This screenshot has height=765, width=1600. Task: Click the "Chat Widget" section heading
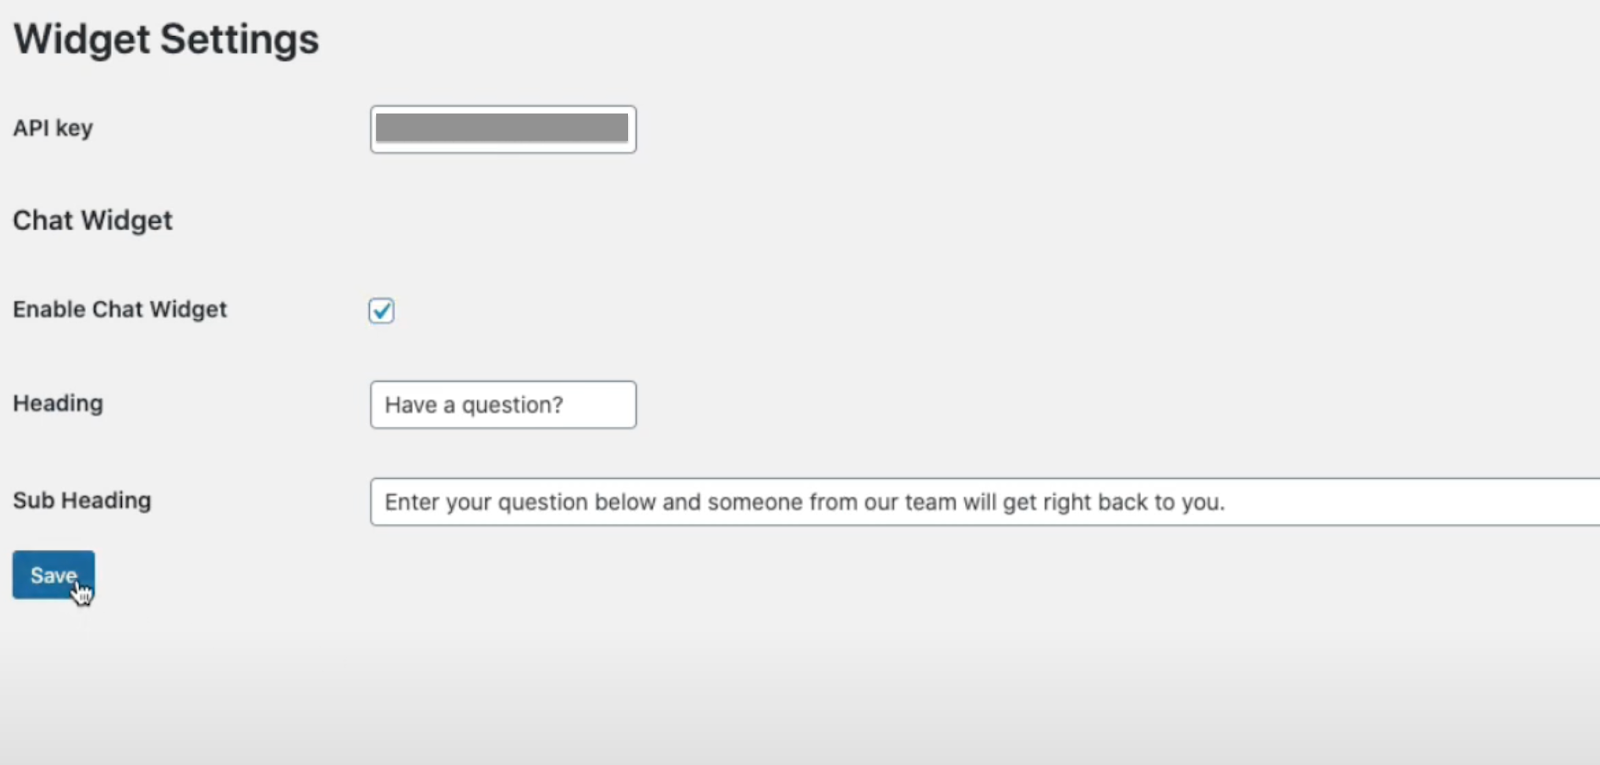(x=92, y=220)
